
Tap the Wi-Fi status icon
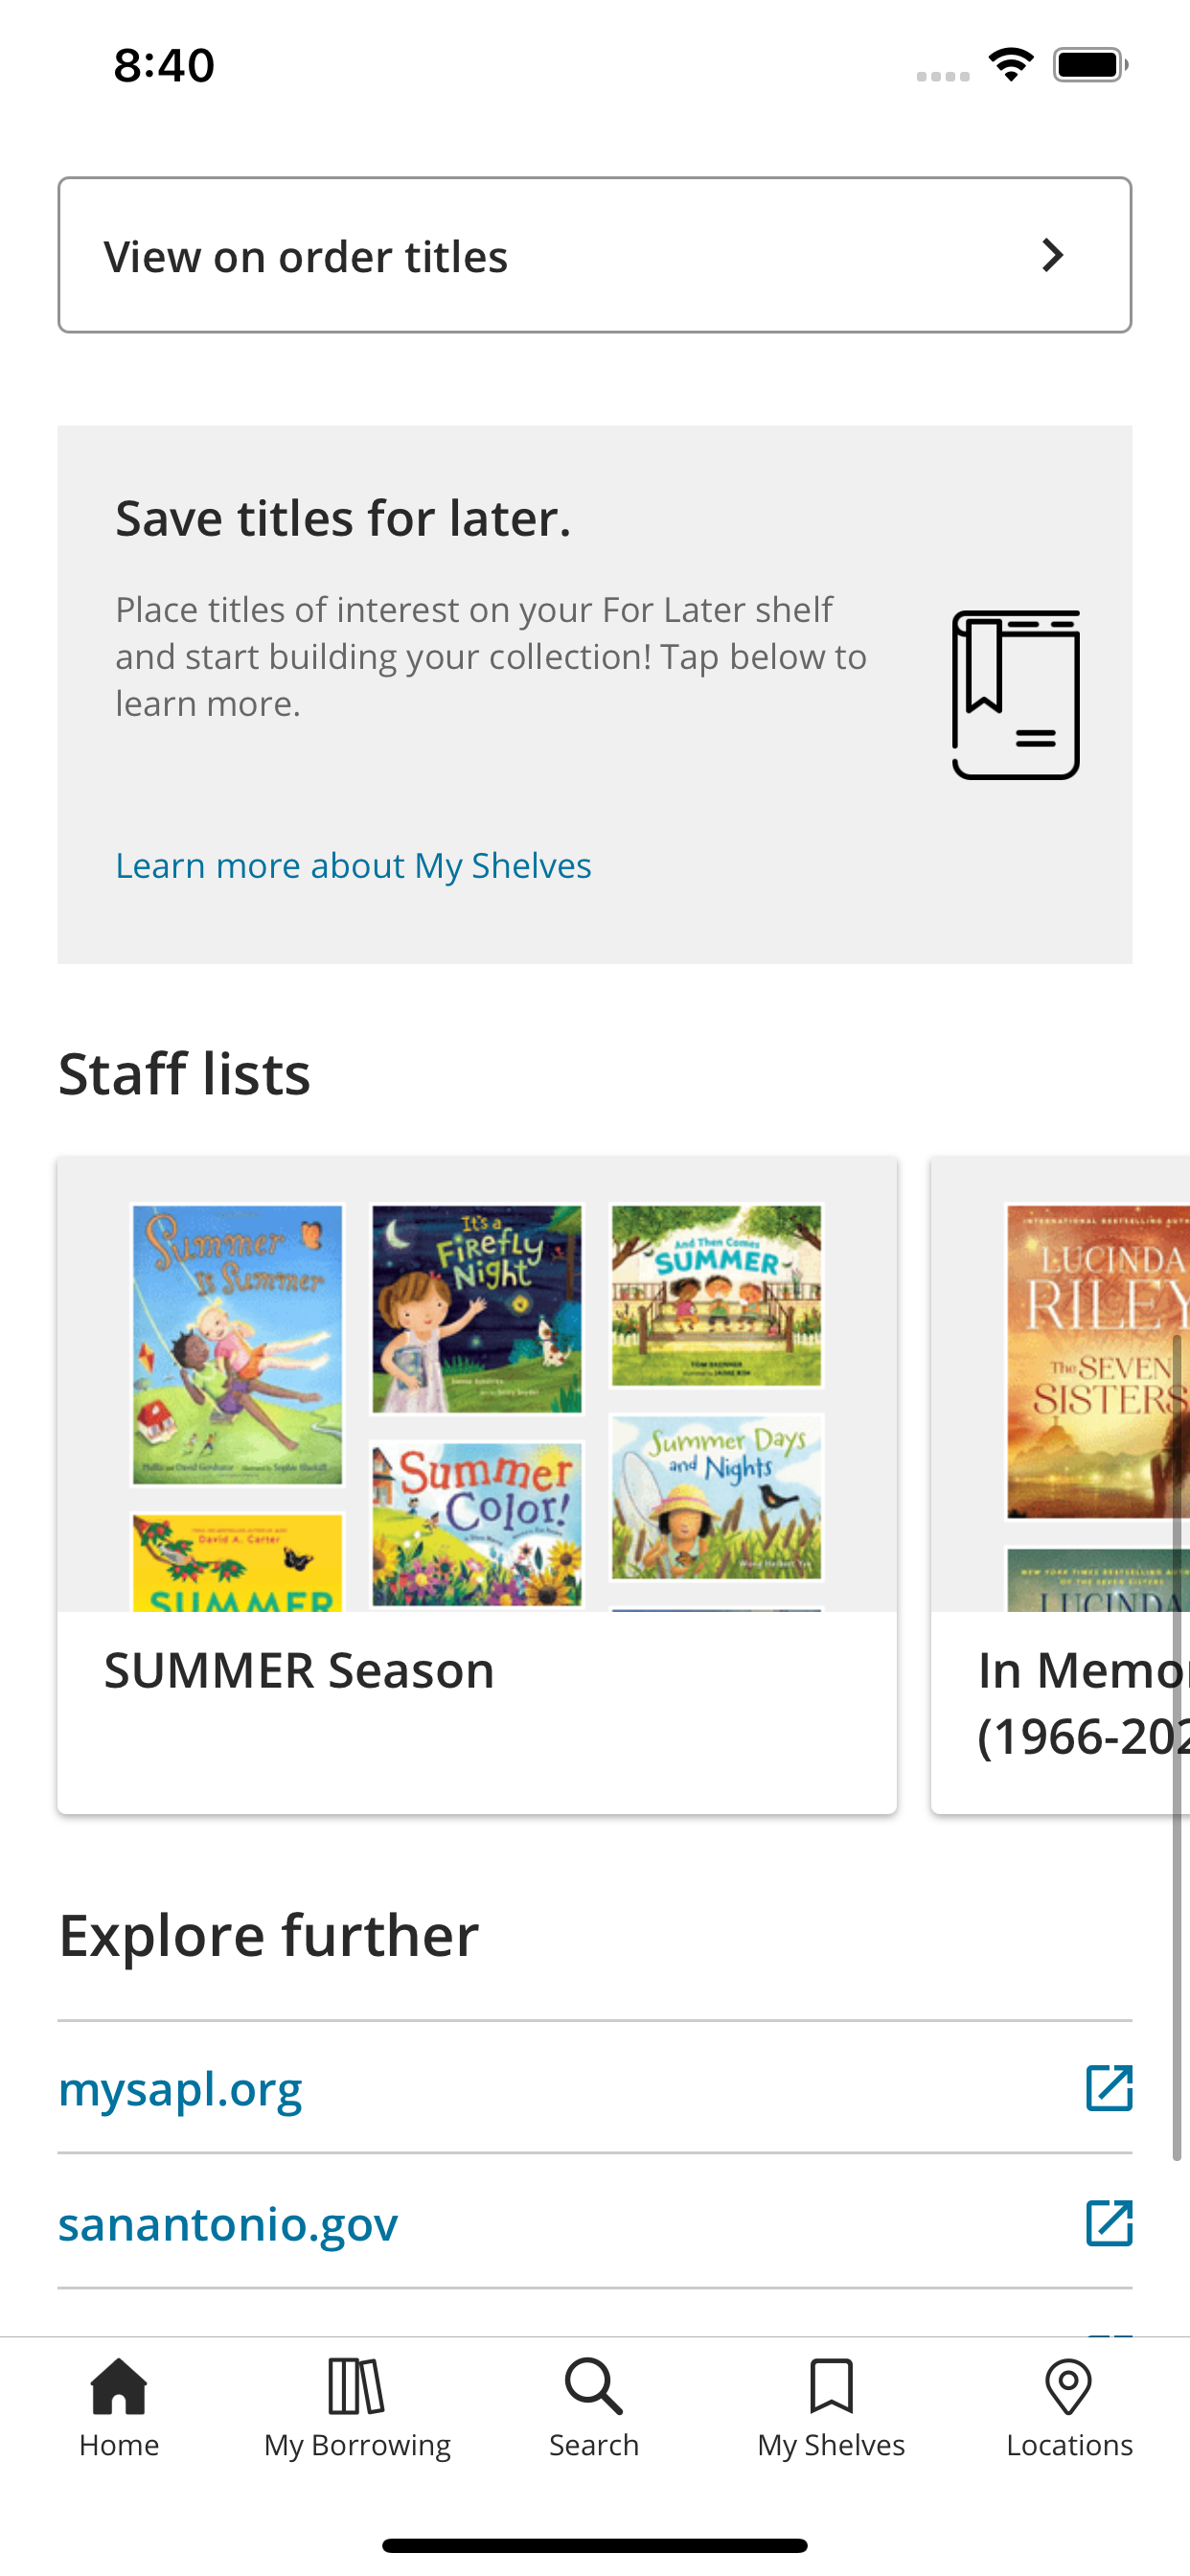tap(1011, 65)
